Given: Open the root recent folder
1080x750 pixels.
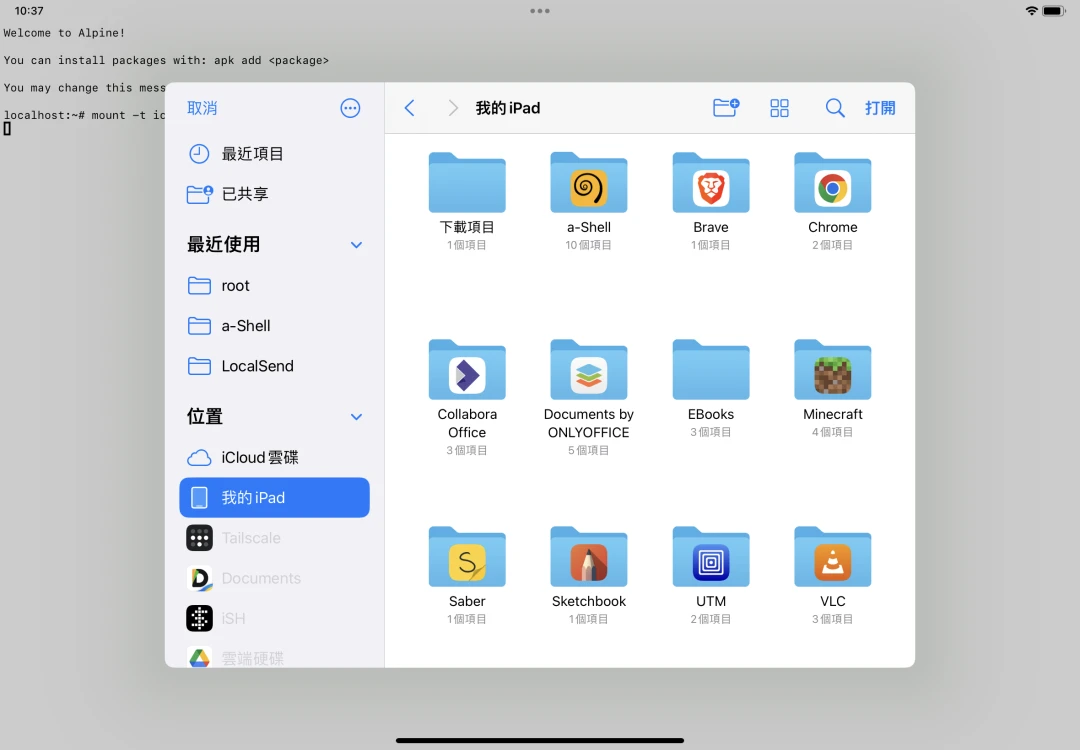Looking at the screenshot, I should tap(235, 286).
